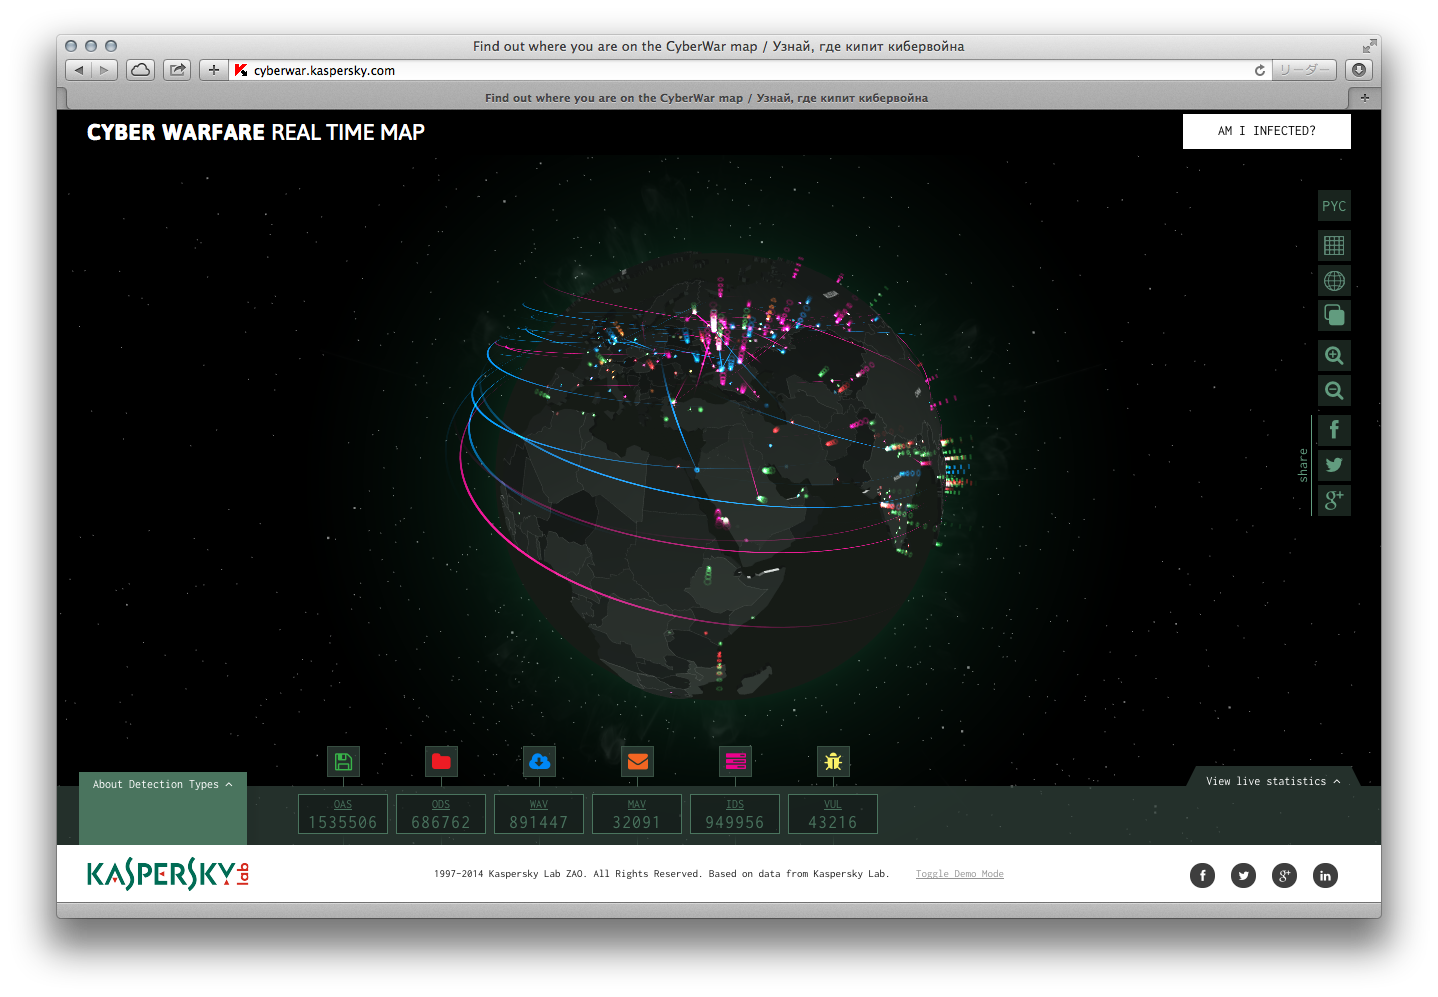Select the MAV counter box 32091
Viewport: 1438px width, 997px height.
(637, 814)
